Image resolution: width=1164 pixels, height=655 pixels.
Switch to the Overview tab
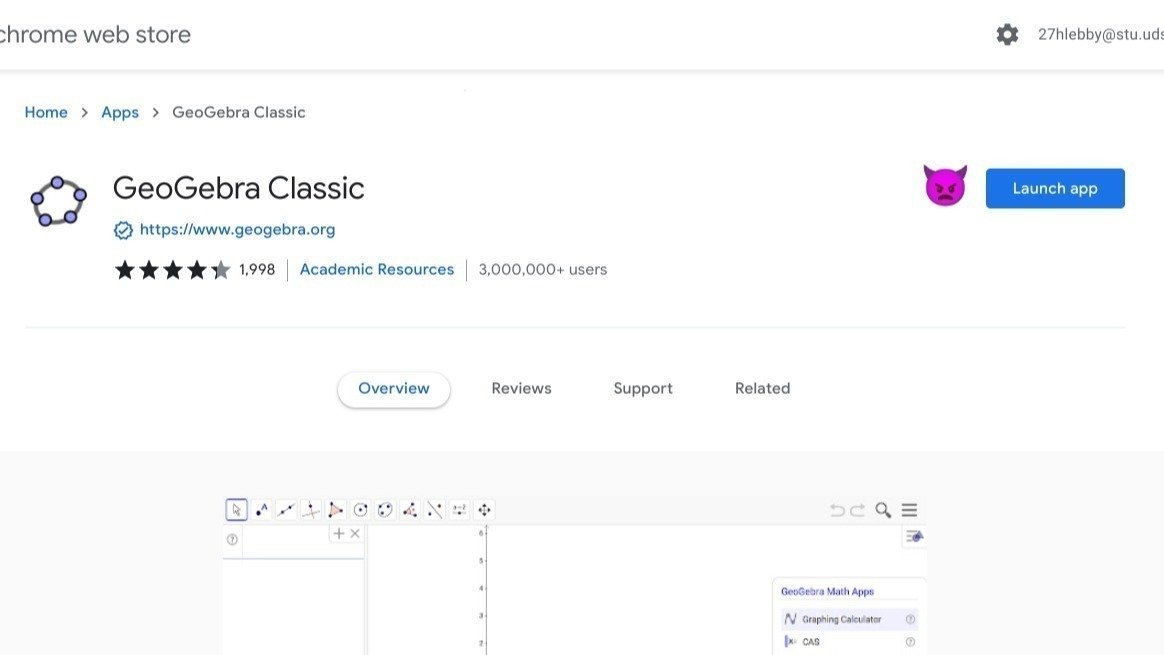coord(394,389)
